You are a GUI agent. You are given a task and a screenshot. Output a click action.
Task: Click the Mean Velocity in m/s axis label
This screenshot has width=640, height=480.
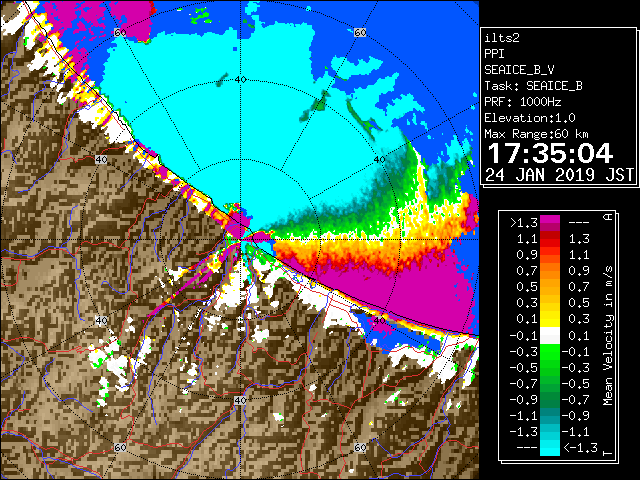pos(608,336)
